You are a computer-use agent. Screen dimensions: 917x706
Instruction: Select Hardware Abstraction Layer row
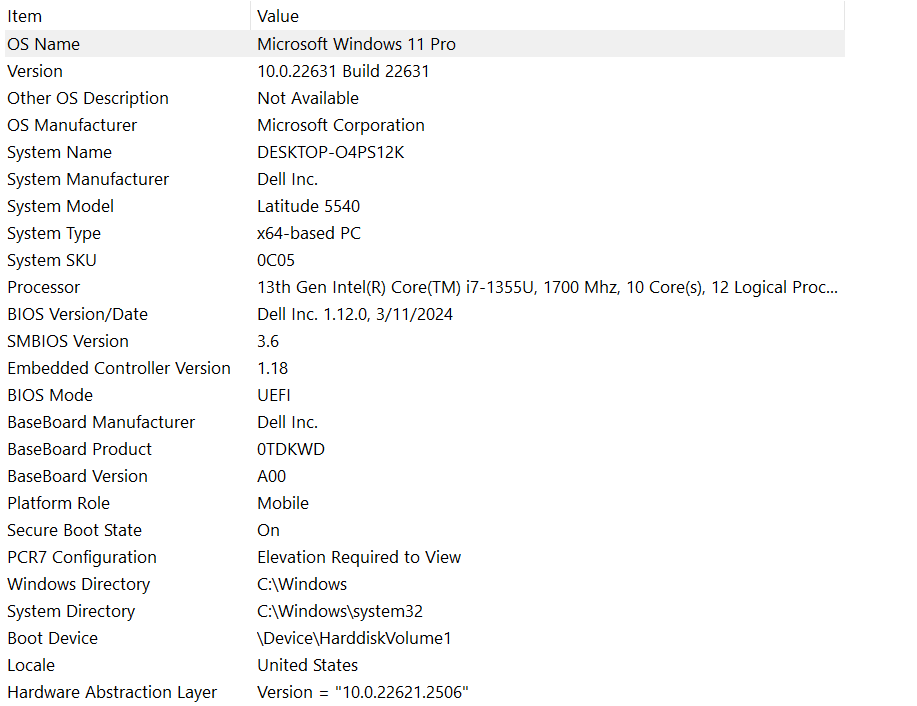coord(112,692)
